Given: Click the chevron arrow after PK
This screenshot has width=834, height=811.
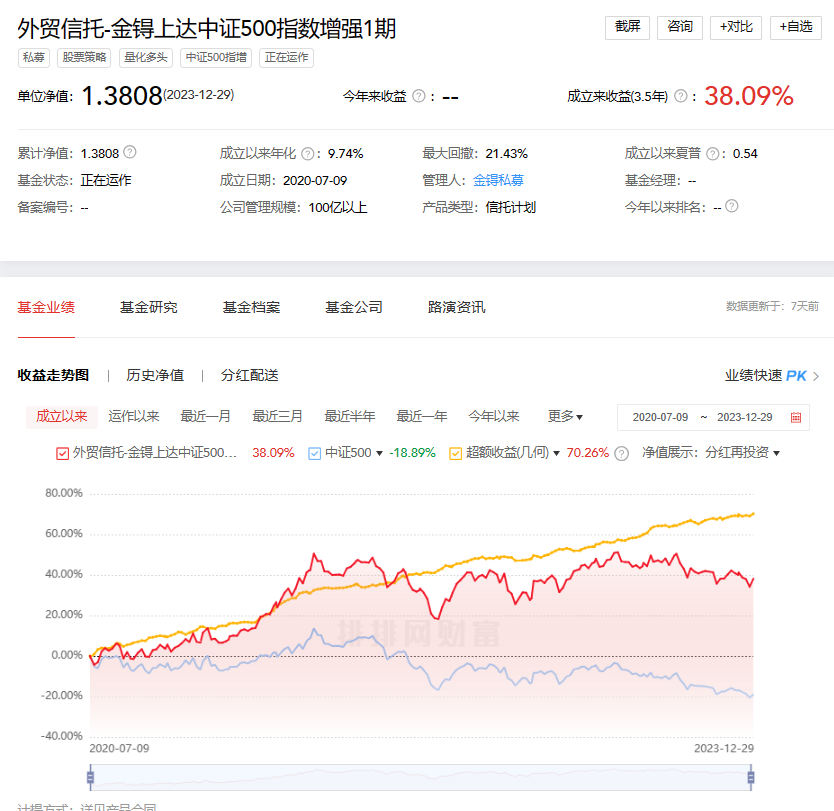Looking at the screenshot, I should 816,376.
